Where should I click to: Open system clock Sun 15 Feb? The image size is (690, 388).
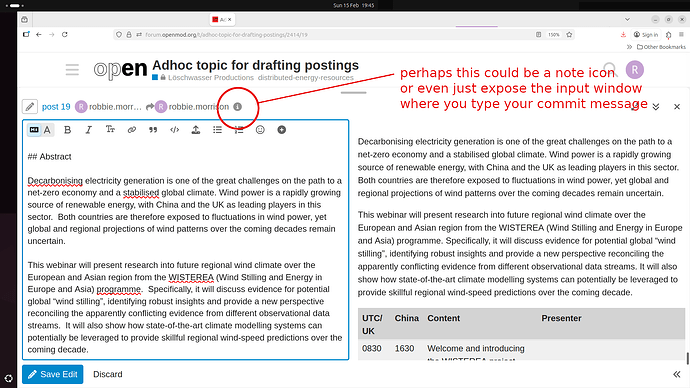pyautogui.click(x=353, y=5)
